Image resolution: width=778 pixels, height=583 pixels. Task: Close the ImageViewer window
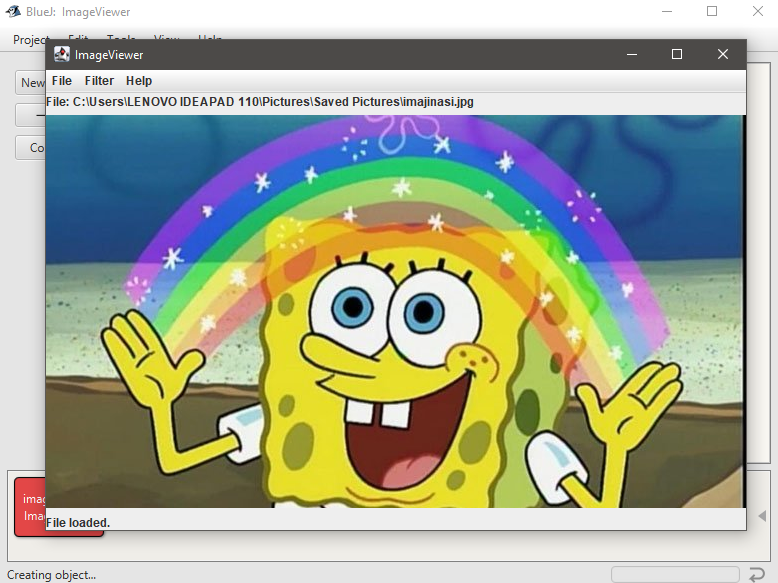pos(722,54)
